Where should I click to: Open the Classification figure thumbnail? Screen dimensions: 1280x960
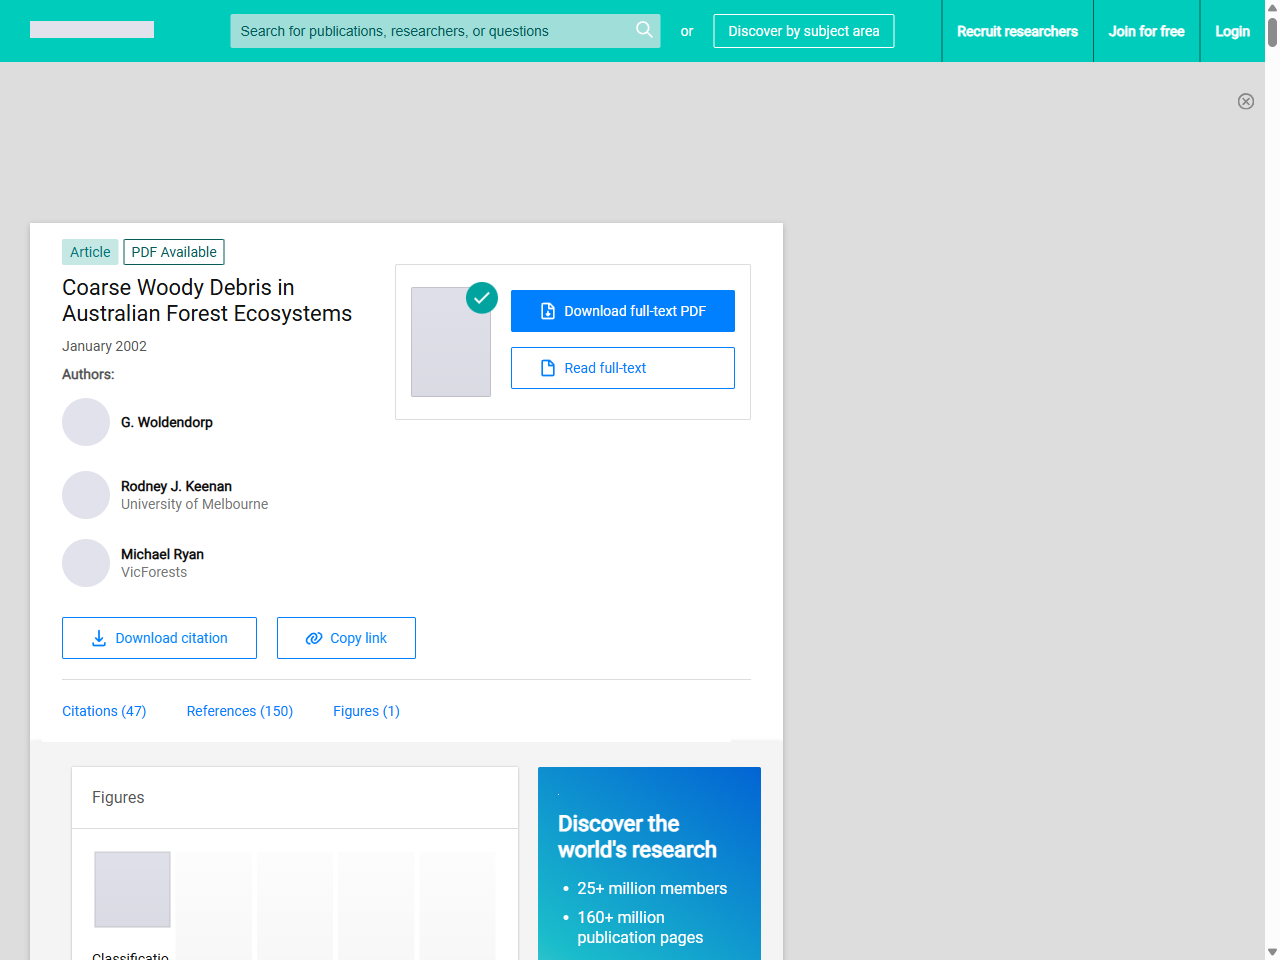132,889
